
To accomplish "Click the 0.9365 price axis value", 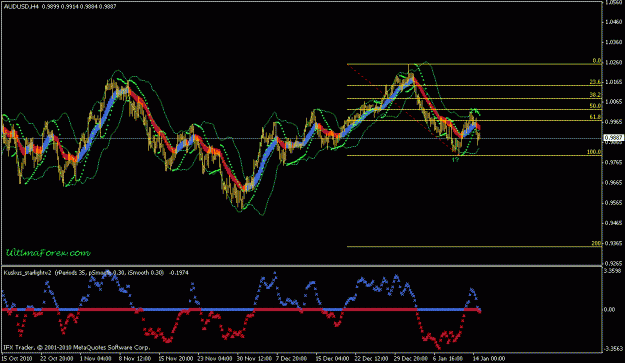I will (x=614, y=243).
